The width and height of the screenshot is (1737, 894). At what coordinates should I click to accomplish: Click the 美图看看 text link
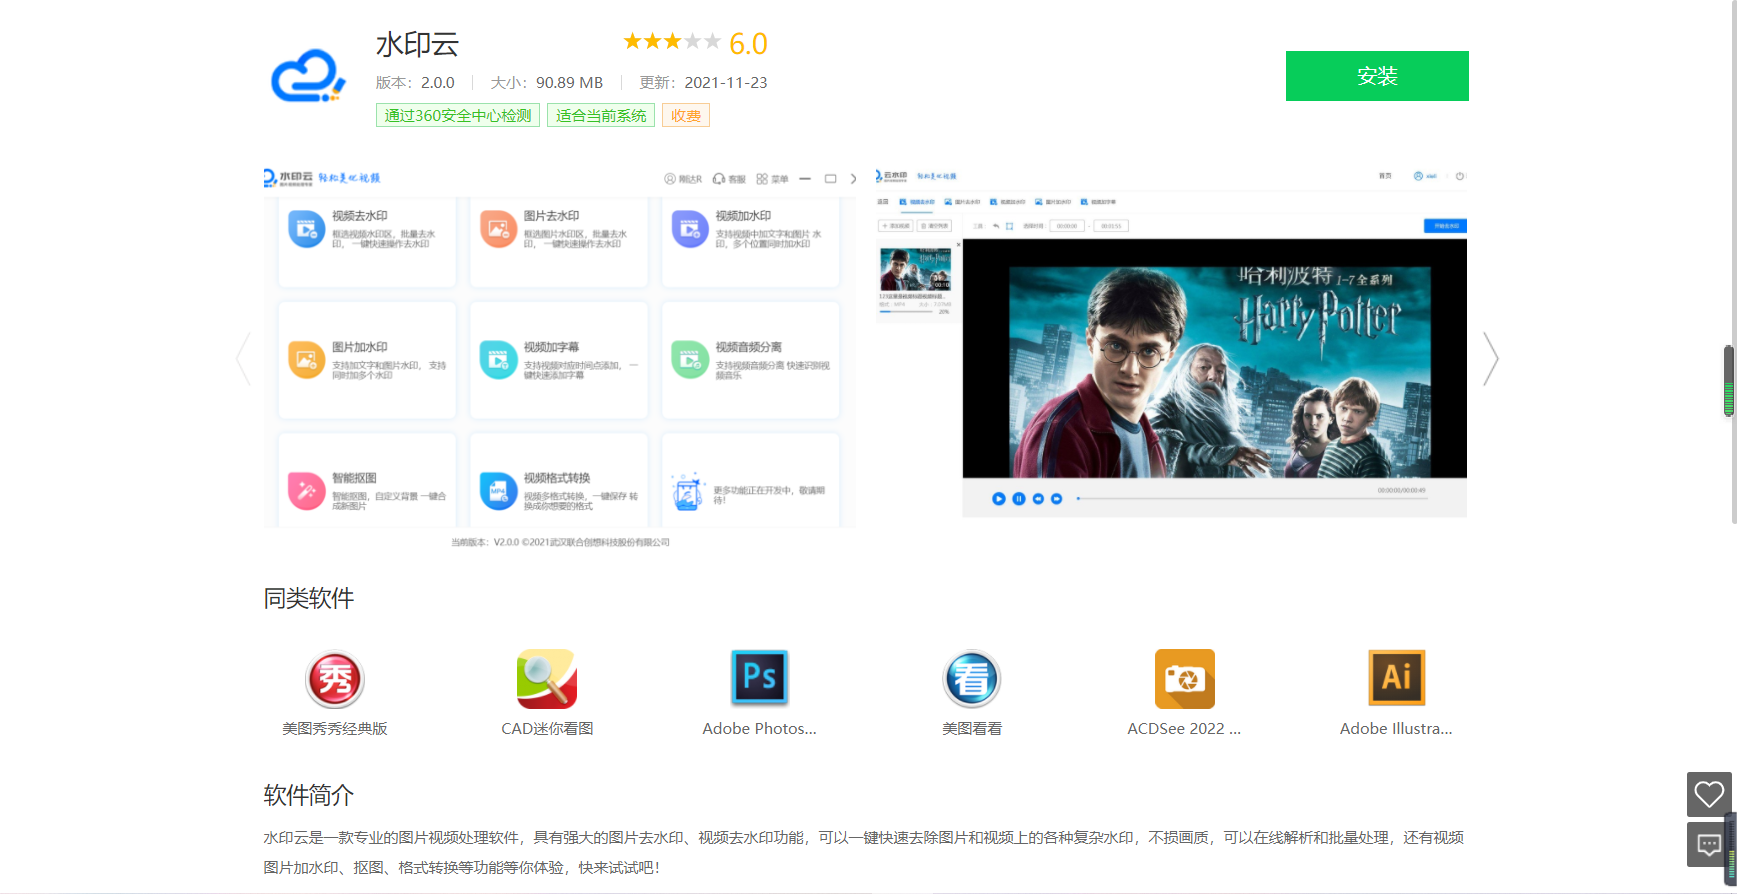pyautogui.click(x=972, y=729)
